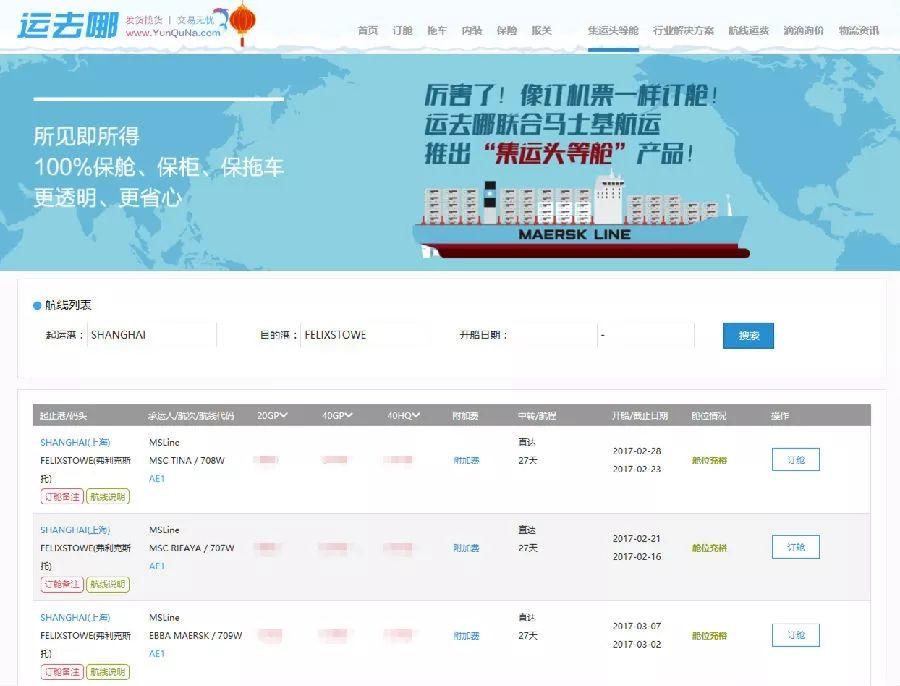The image size is (900, 686).
Task: Click 订舱 book button for MSC TINA
Action: click(796, 460)
